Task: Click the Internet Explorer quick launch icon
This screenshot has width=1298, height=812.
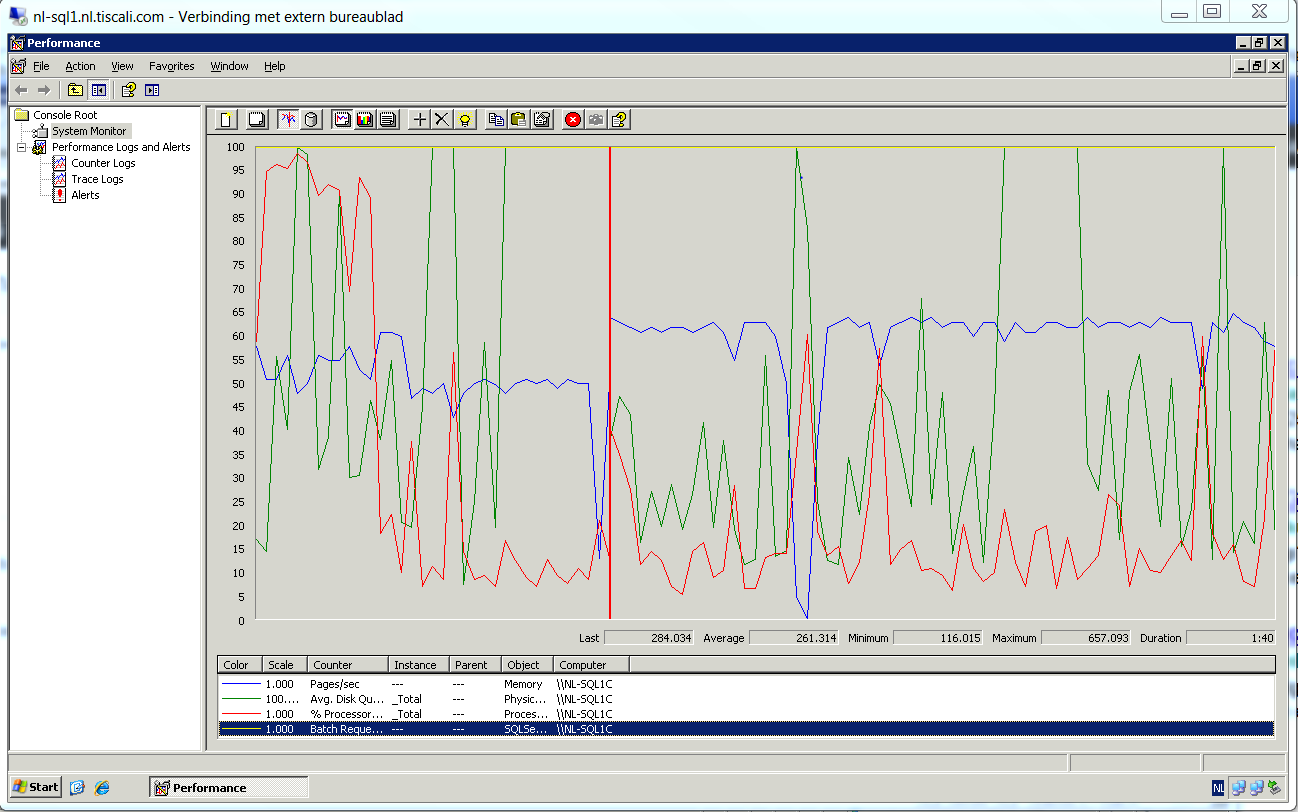Action: (101, 787)
